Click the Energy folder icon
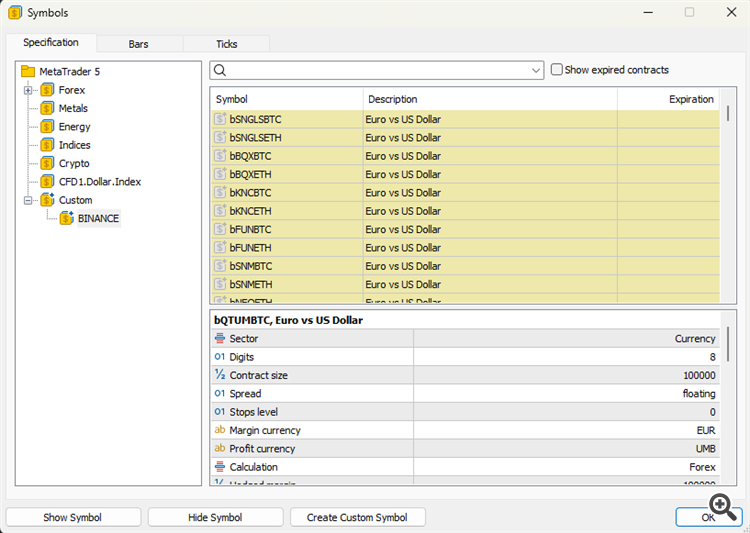Viewport: 750px width, 533px height. 47,127
